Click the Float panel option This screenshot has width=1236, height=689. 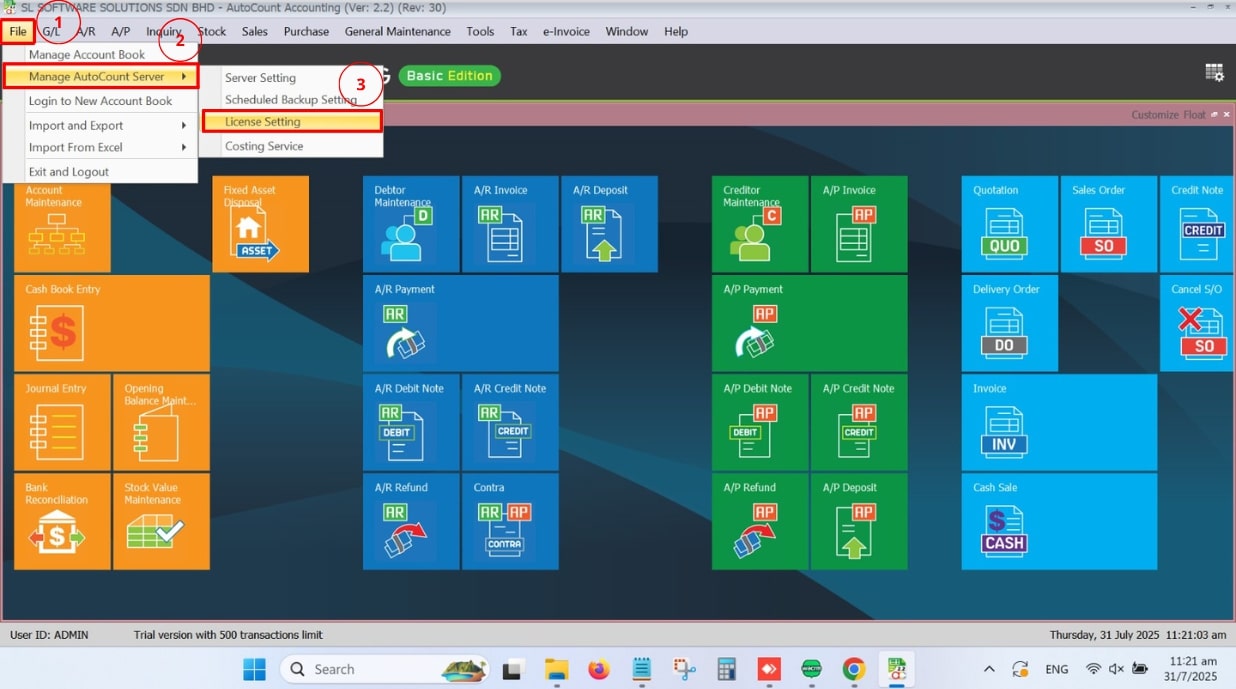pyautogui.click(x=1194, y=115)
